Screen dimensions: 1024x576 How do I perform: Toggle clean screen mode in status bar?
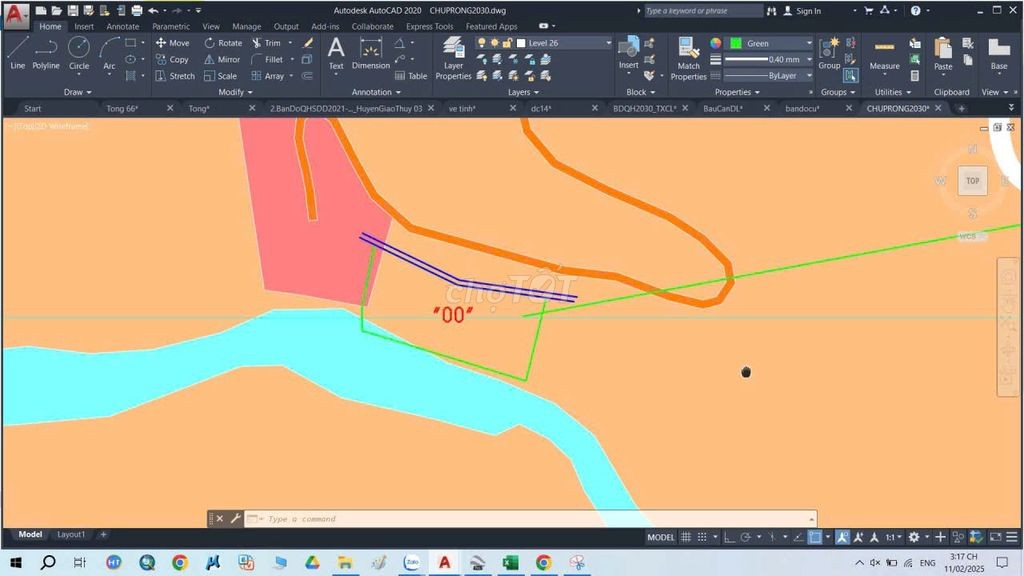(x=995, y=537)
